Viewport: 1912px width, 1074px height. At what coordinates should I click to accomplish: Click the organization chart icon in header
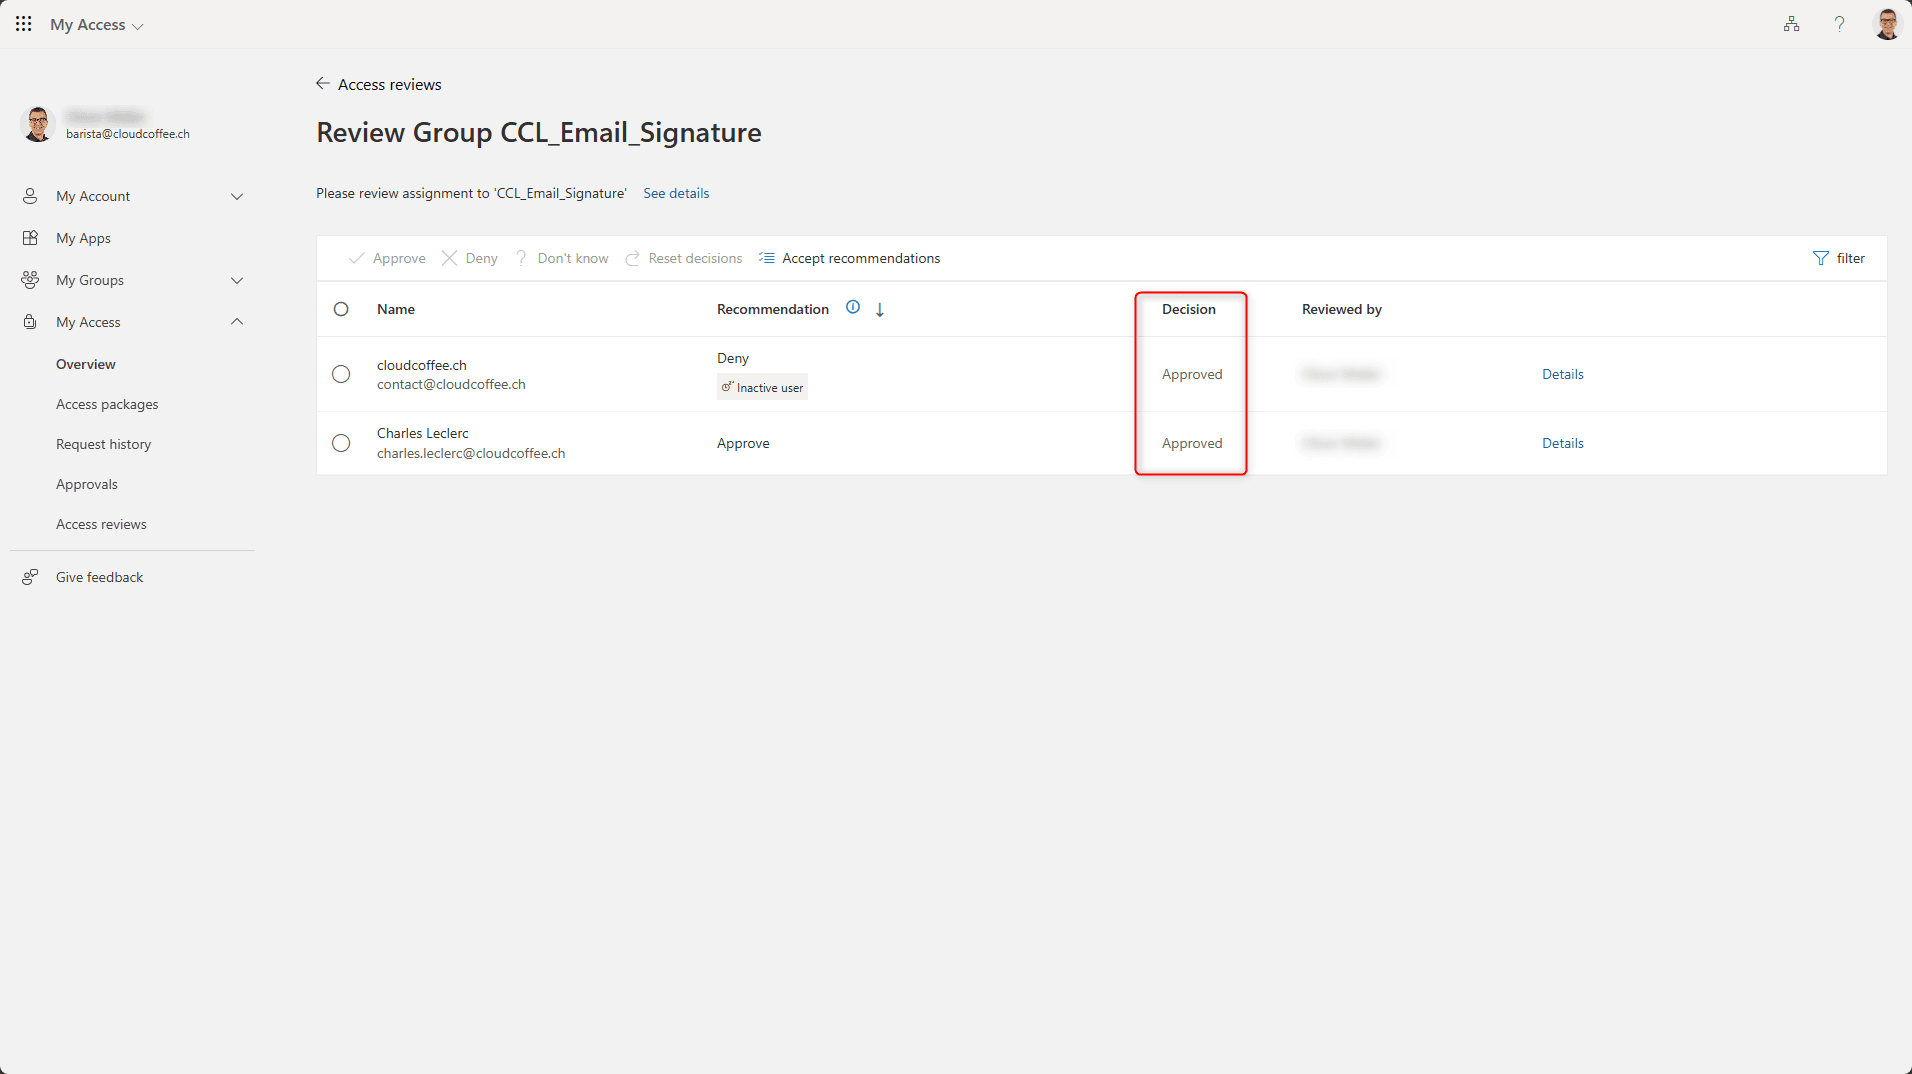point(1791,24)
